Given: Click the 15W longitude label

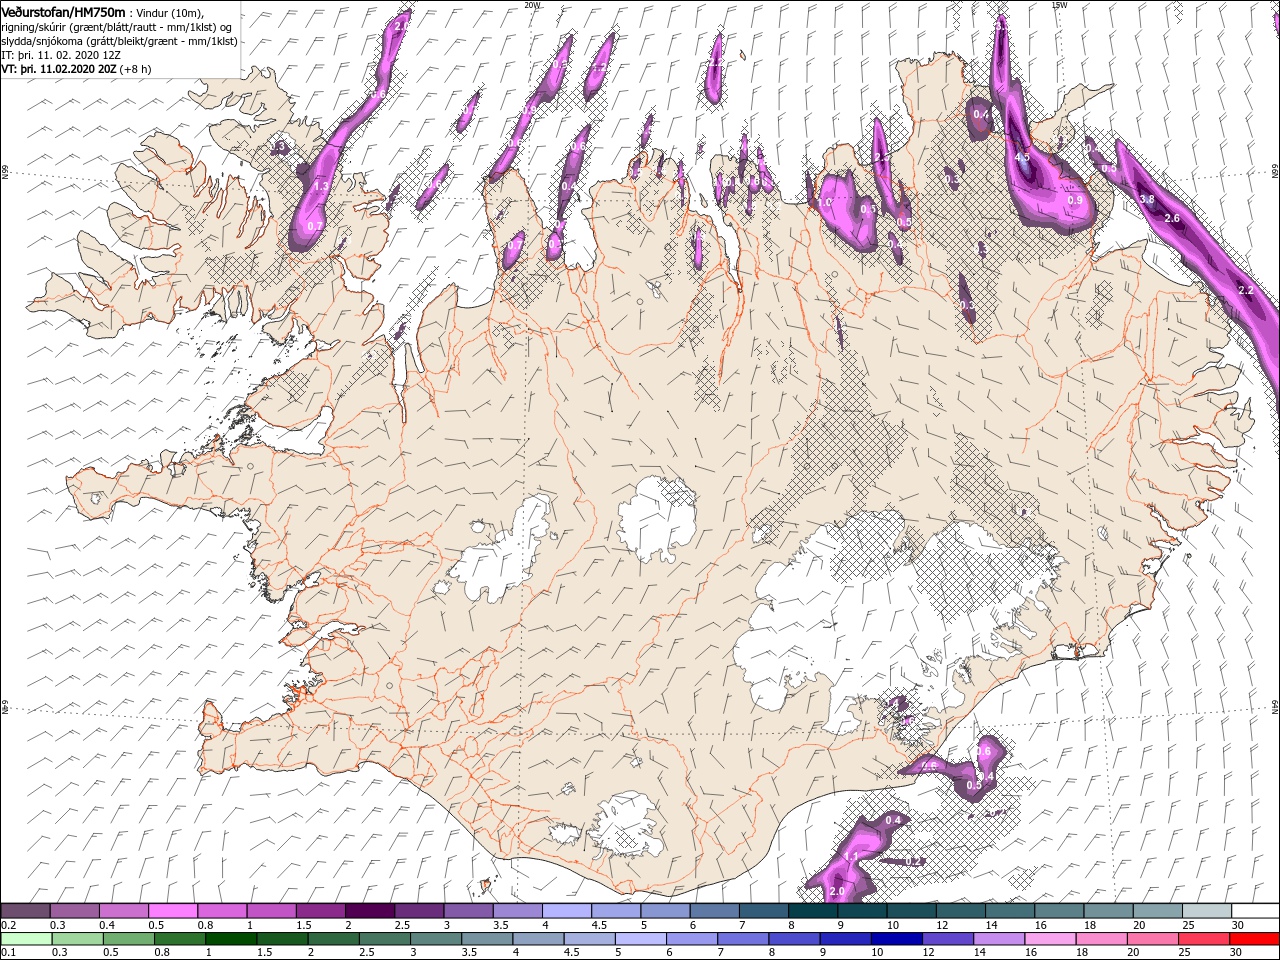Looking at the screenshot, I should [x=1059, y=4].
